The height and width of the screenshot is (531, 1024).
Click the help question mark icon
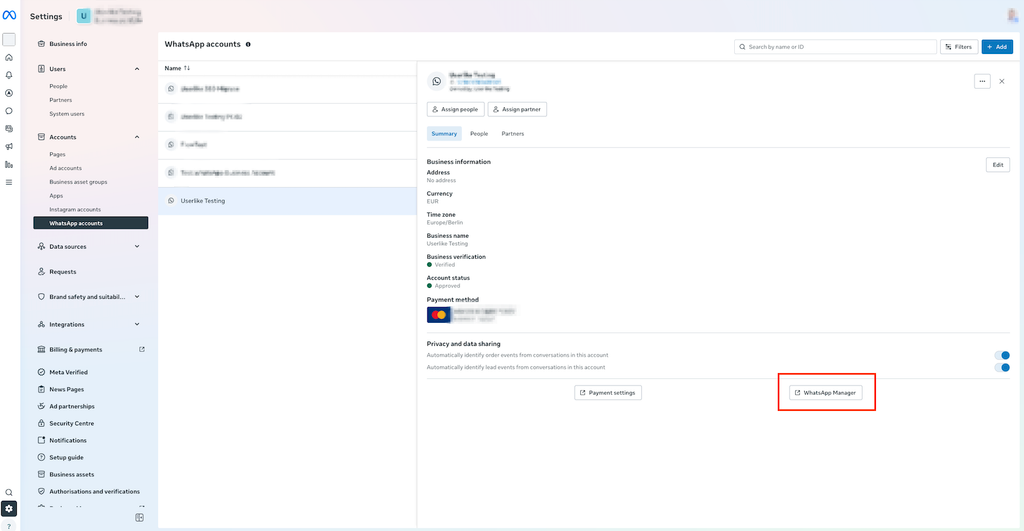click(x=8, y=526)
